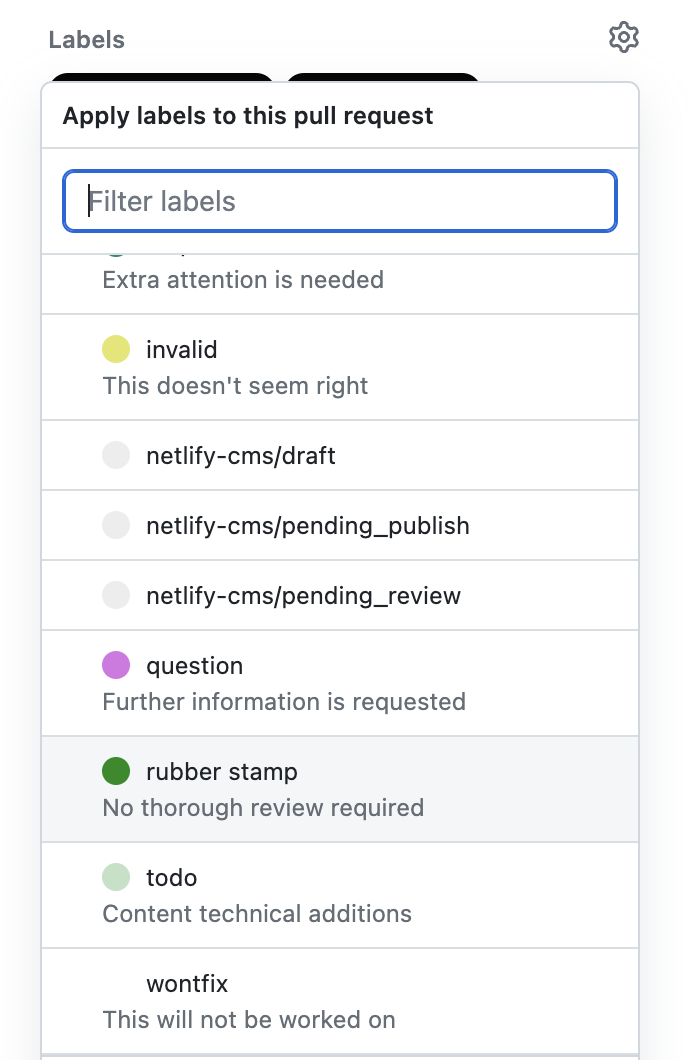Image resolution: width=688 pixels, height=1060 pixels.
Task: Select the invalid label
Action: point(182,350)
